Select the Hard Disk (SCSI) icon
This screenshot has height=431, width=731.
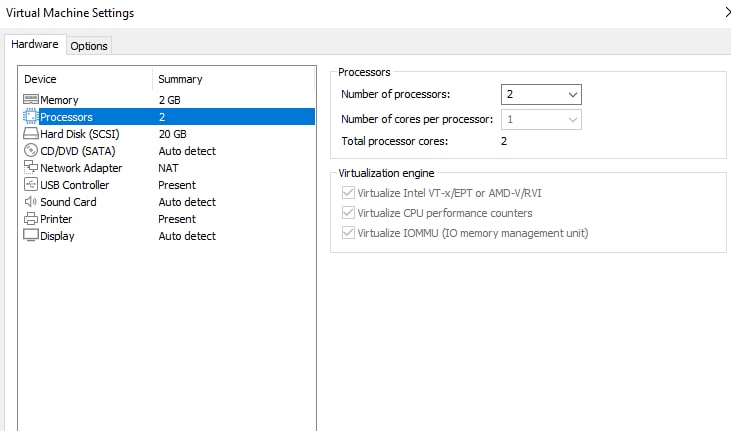(x=31, y=133)
